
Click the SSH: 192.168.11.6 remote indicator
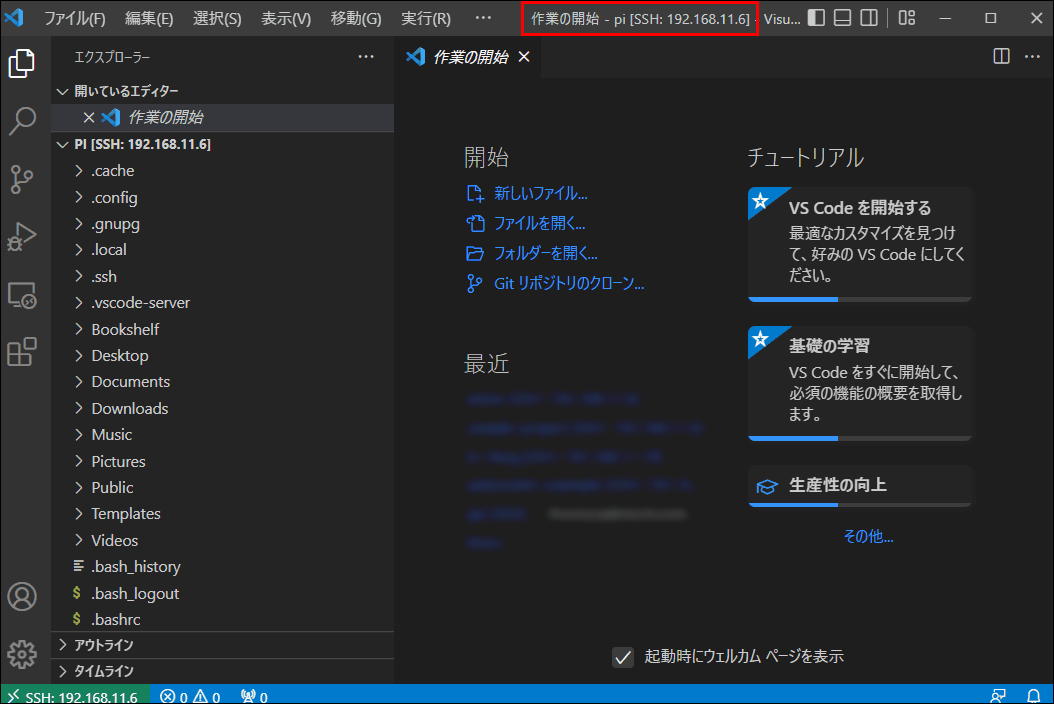point(73,696)
